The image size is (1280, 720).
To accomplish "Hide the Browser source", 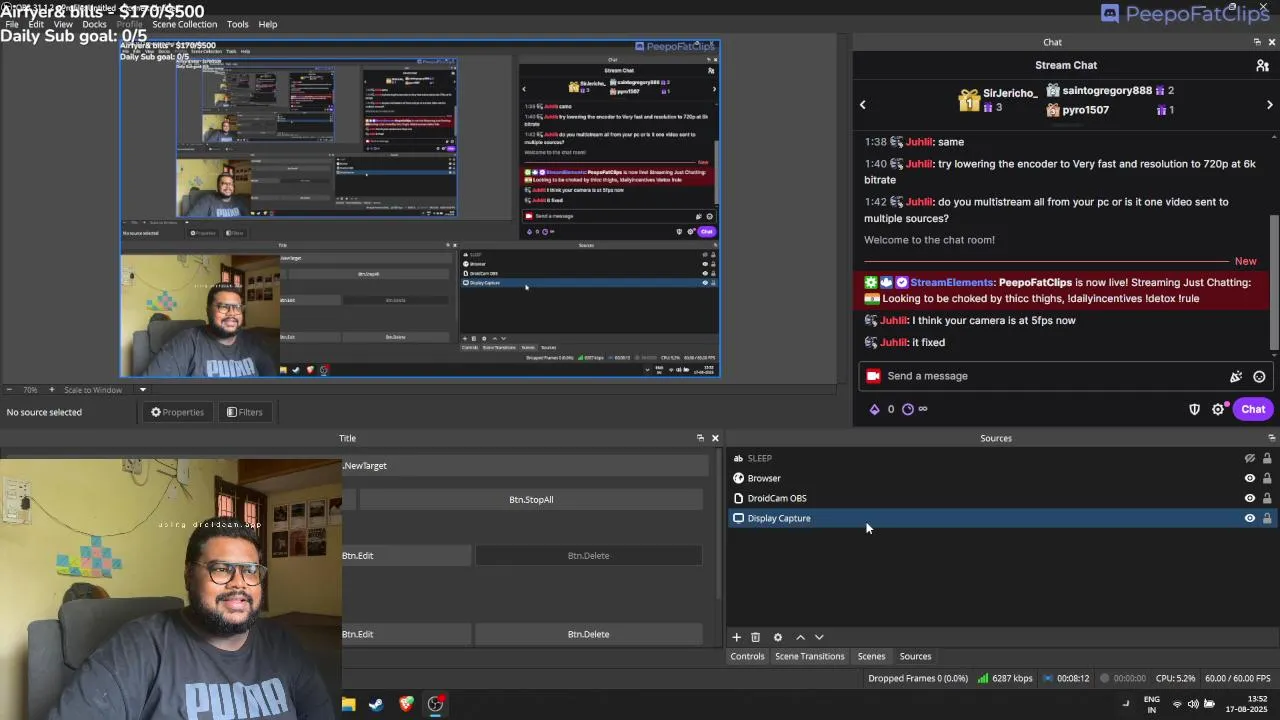I will pyautogui.click(x=1249, y=478).
